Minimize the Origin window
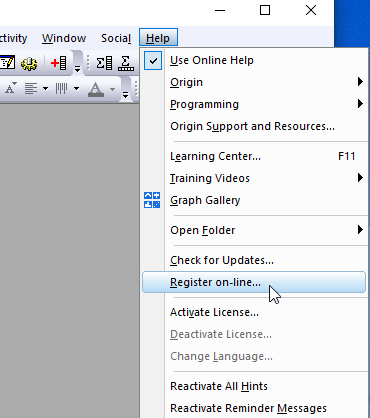 (220, 10)
